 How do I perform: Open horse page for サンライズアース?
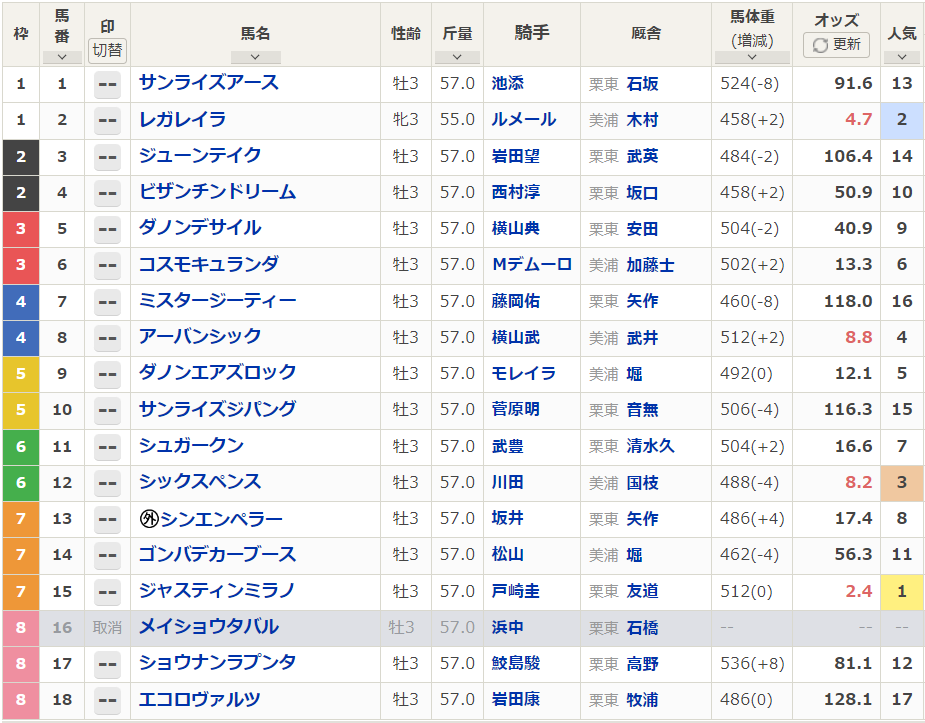tap(208, 83)
